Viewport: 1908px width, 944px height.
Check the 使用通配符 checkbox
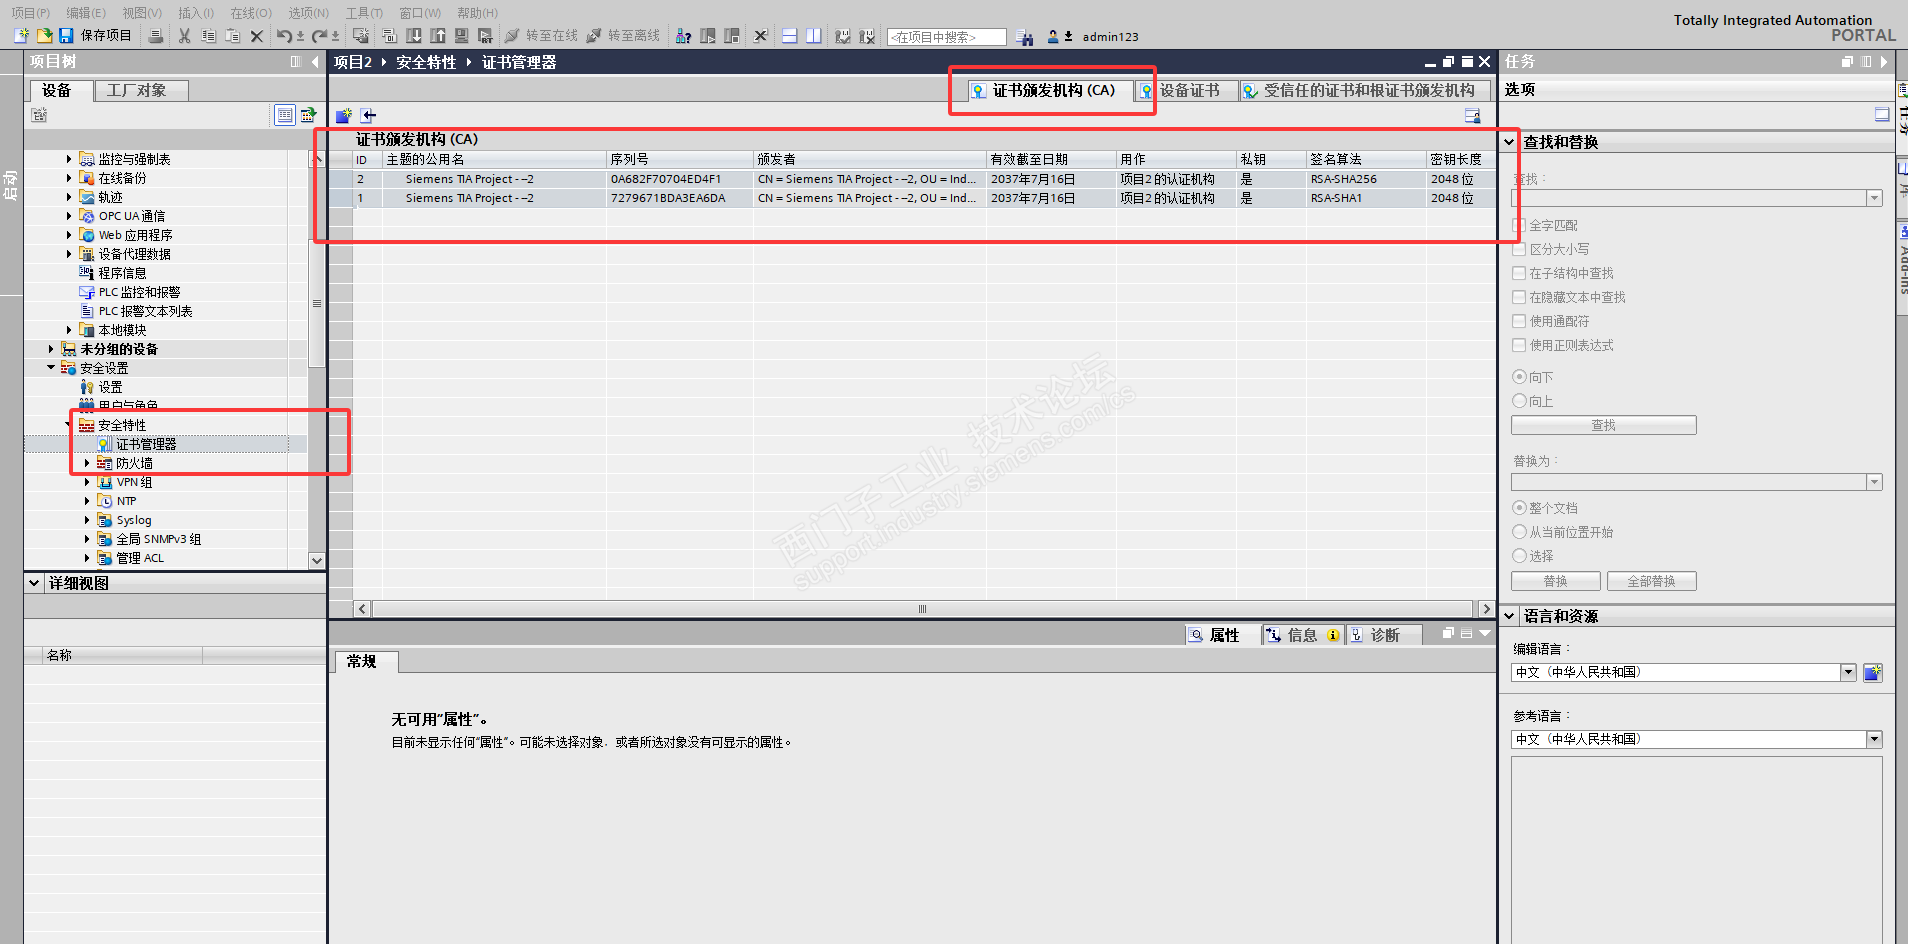(x=1519, y=321)
